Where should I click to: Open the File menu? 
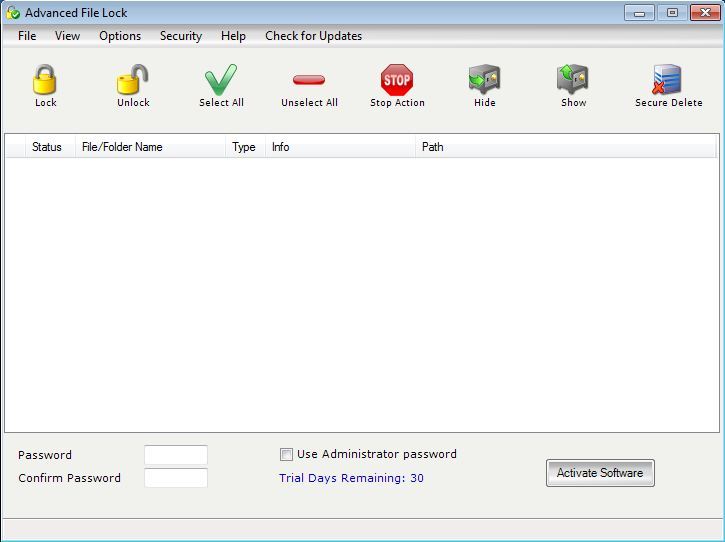tap(27, 36)
